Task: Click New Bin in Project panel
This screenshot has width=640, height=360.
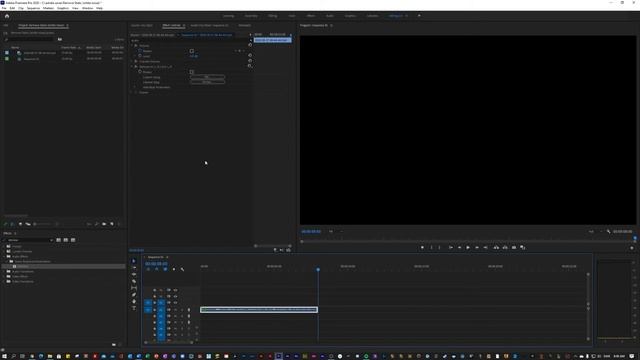Action: click(x=104, y=224)
